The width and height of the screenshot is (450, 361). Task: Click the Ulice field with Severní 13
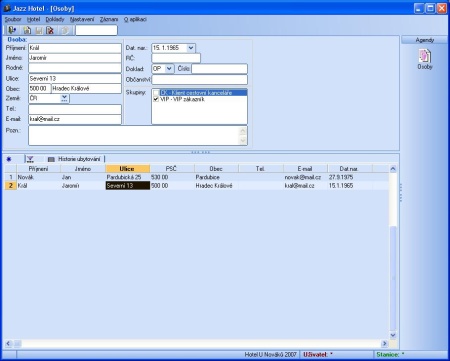tap(75, 79)
